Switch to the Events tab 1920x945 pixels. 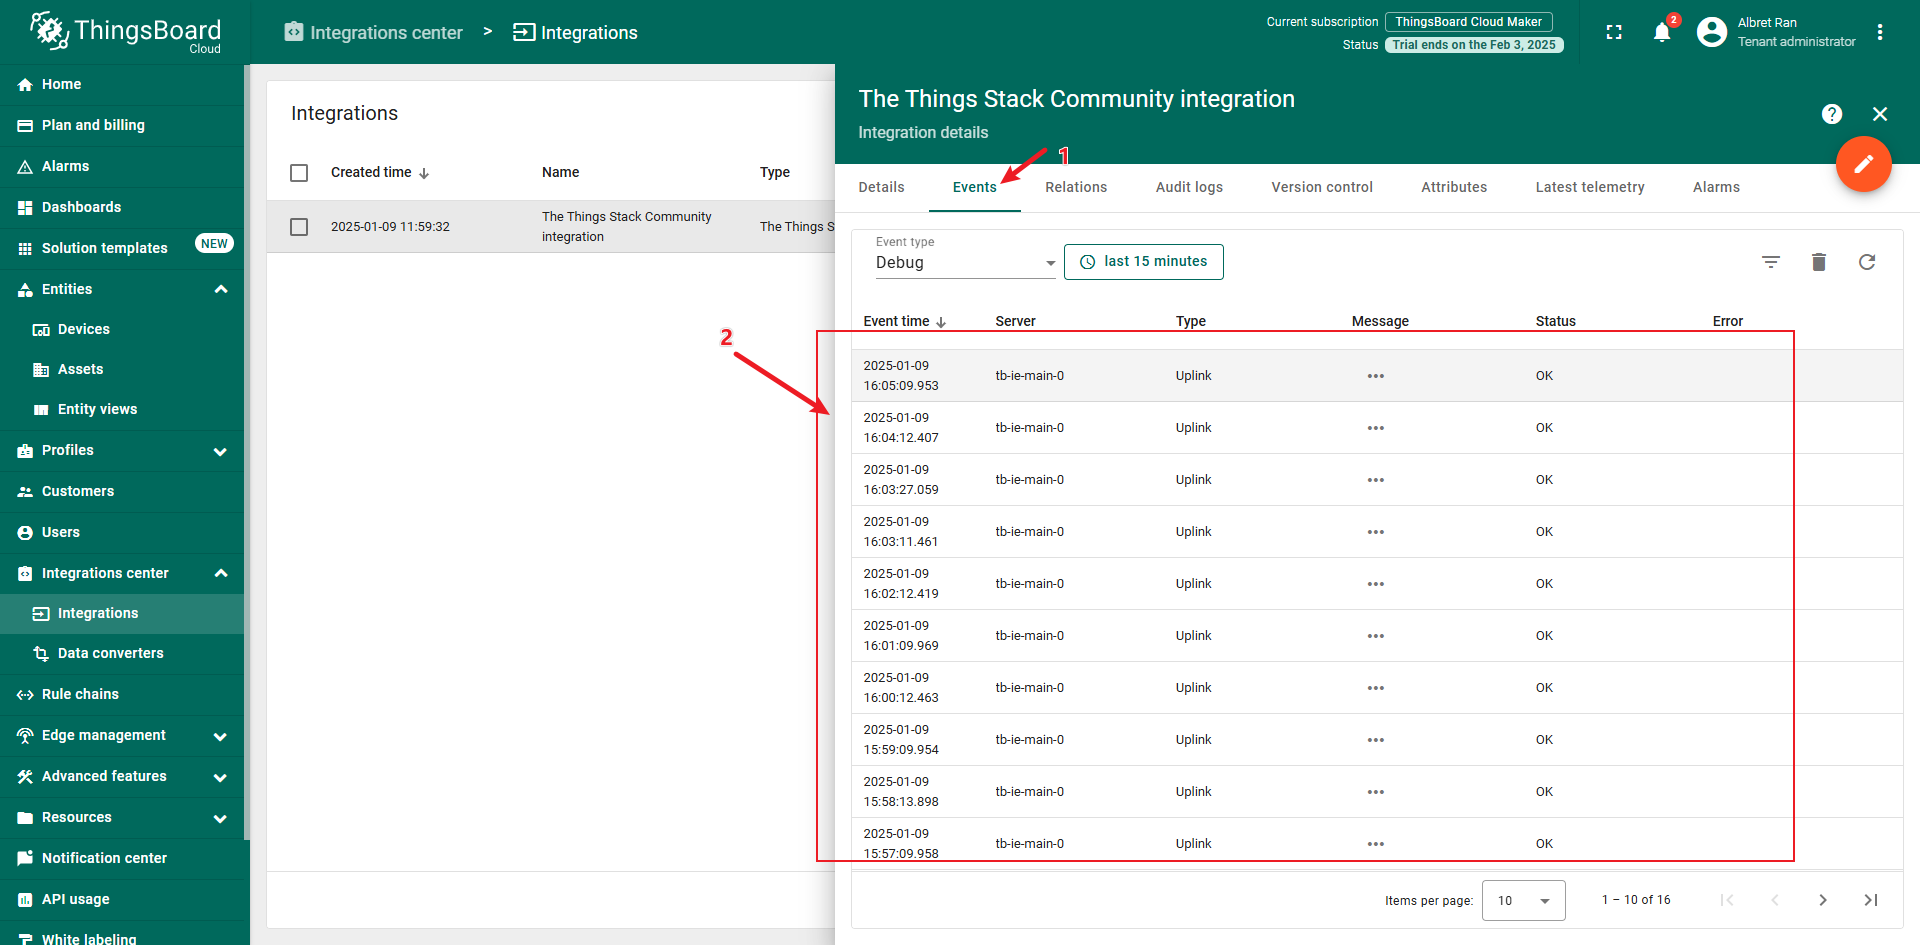975,187
